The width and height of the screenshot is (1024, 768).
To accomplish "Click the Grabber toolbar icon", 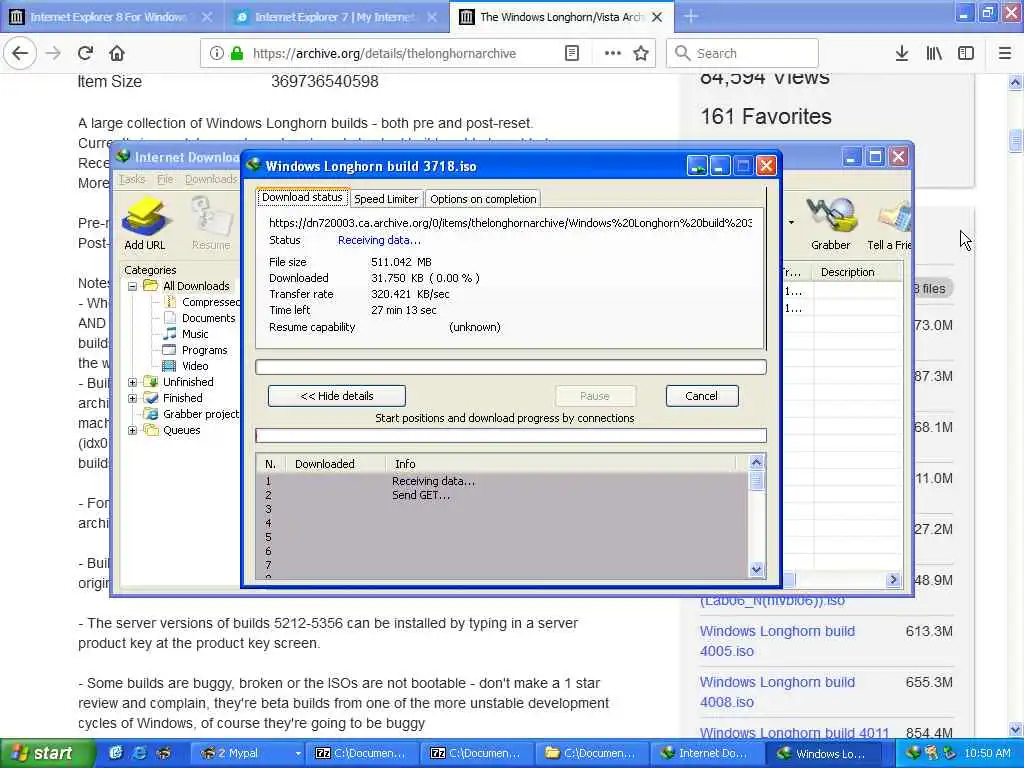I will 831,224.
